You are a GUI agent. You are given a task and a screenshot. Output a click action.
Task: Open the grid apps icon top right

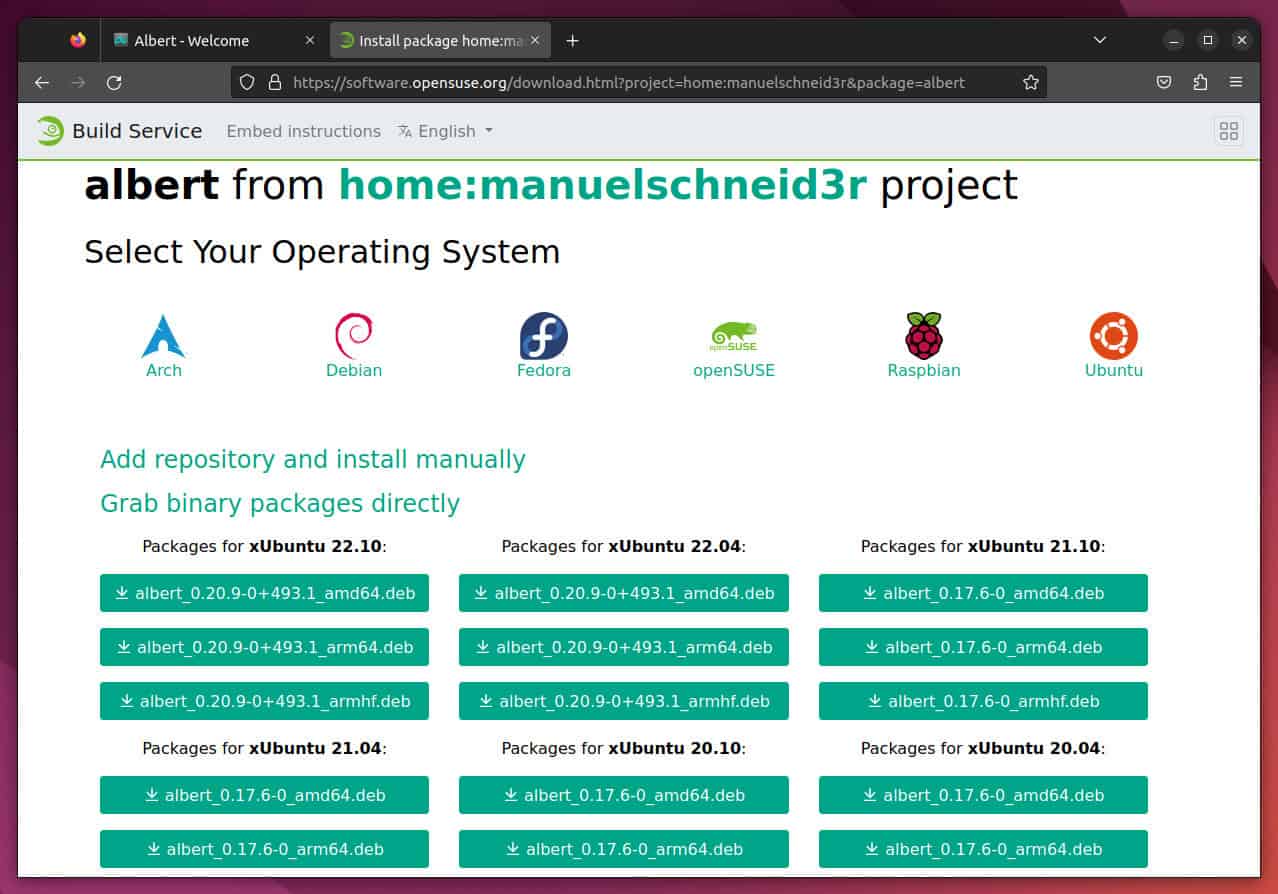1228,131
